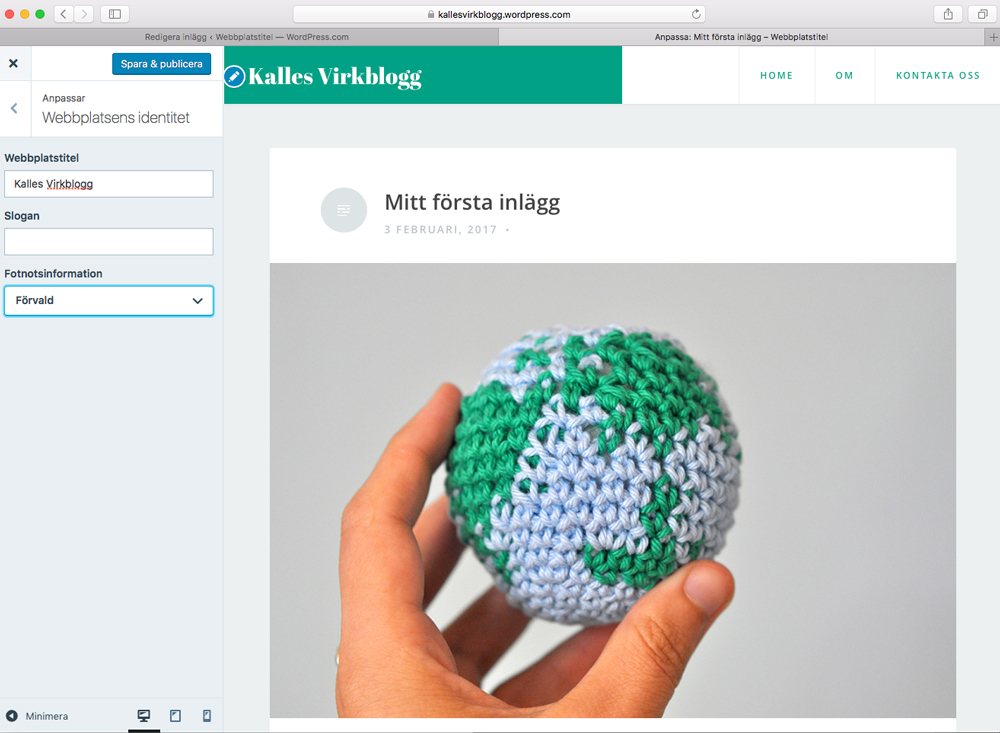This screenshot has width=1000, height=733.
Task: Click the post format icon beside Mitt första inlägg
Action: [x=344, y=210]
